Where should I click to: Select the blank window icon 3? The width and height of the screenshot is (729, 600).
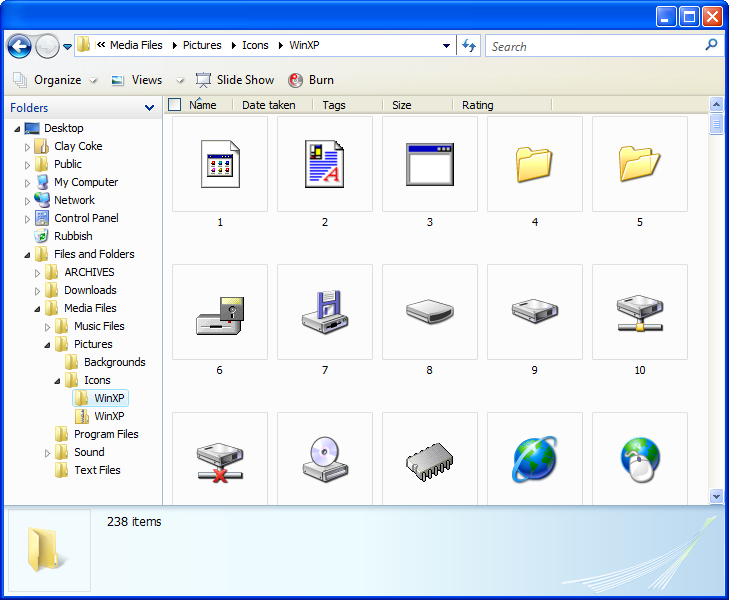click(430, 164)
